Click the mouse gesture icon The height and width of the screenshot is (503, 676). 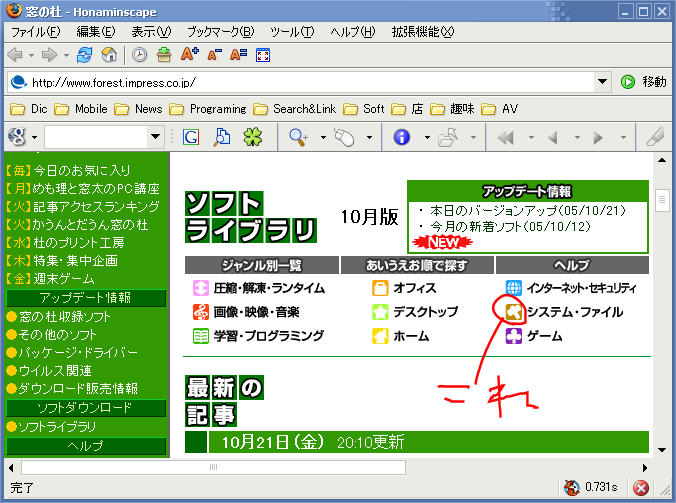[344, 137]
